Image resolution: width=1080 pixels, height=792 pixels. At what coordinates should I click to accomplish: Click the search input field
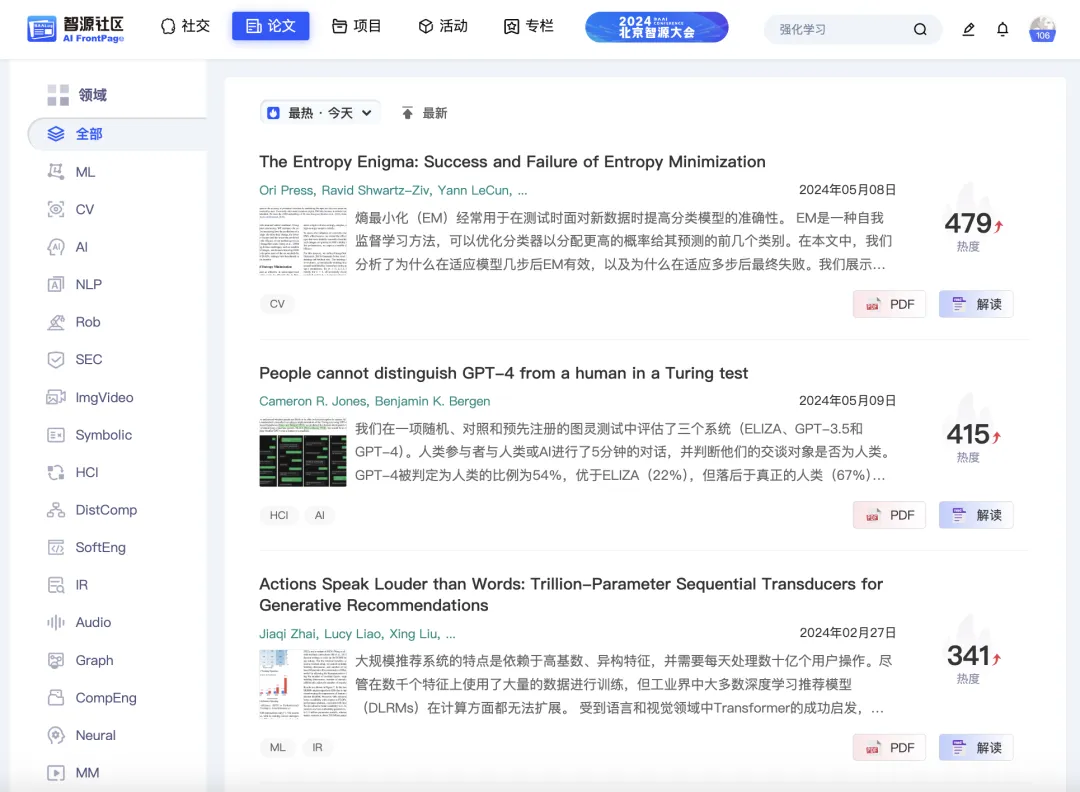[x=840, y=30]
